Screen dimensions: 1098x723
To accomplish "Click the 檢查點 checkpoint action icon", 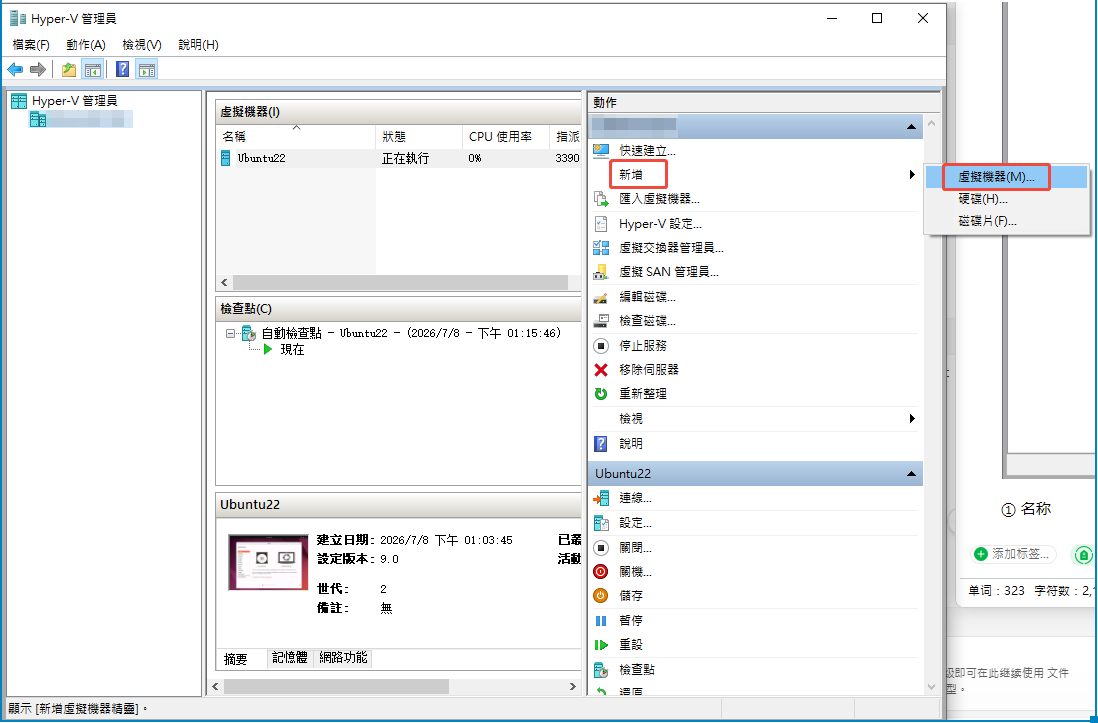I will pos(601,670).
